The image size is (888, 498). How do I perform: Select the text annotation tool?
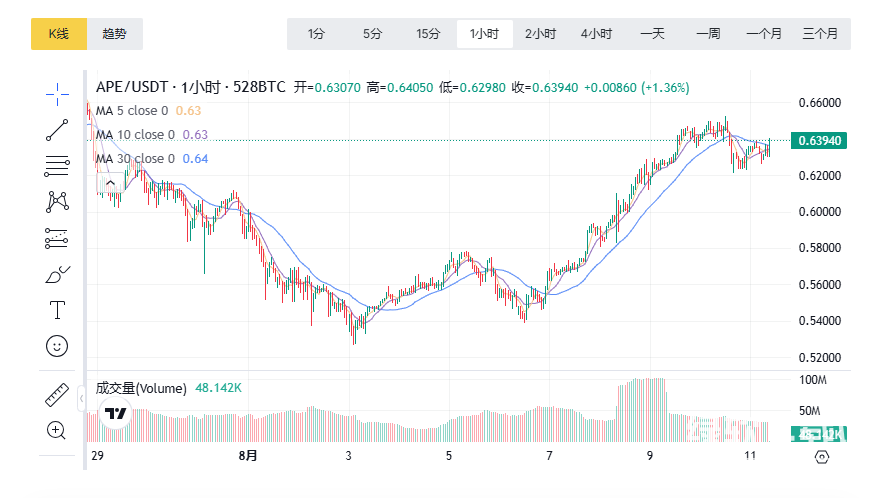[x=57, y=310]
